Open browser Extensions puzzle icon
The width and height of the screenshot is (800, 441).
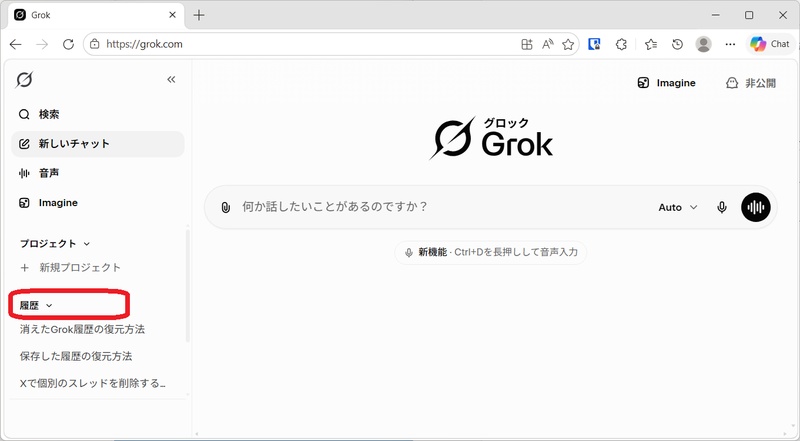[621, 44]
